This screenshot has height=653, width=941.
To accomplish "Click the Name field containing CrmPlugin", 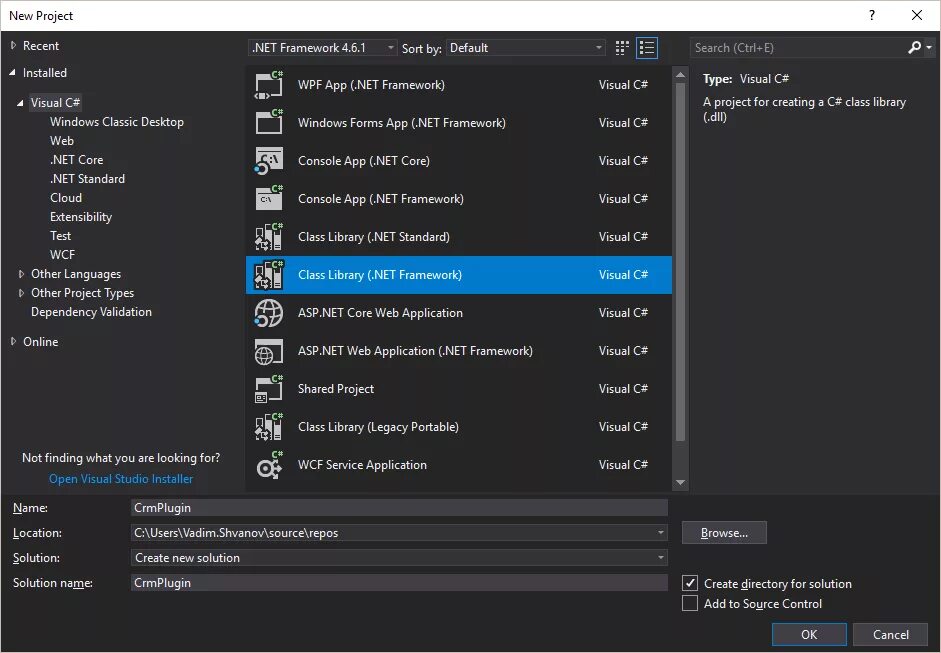I will 399,508.
